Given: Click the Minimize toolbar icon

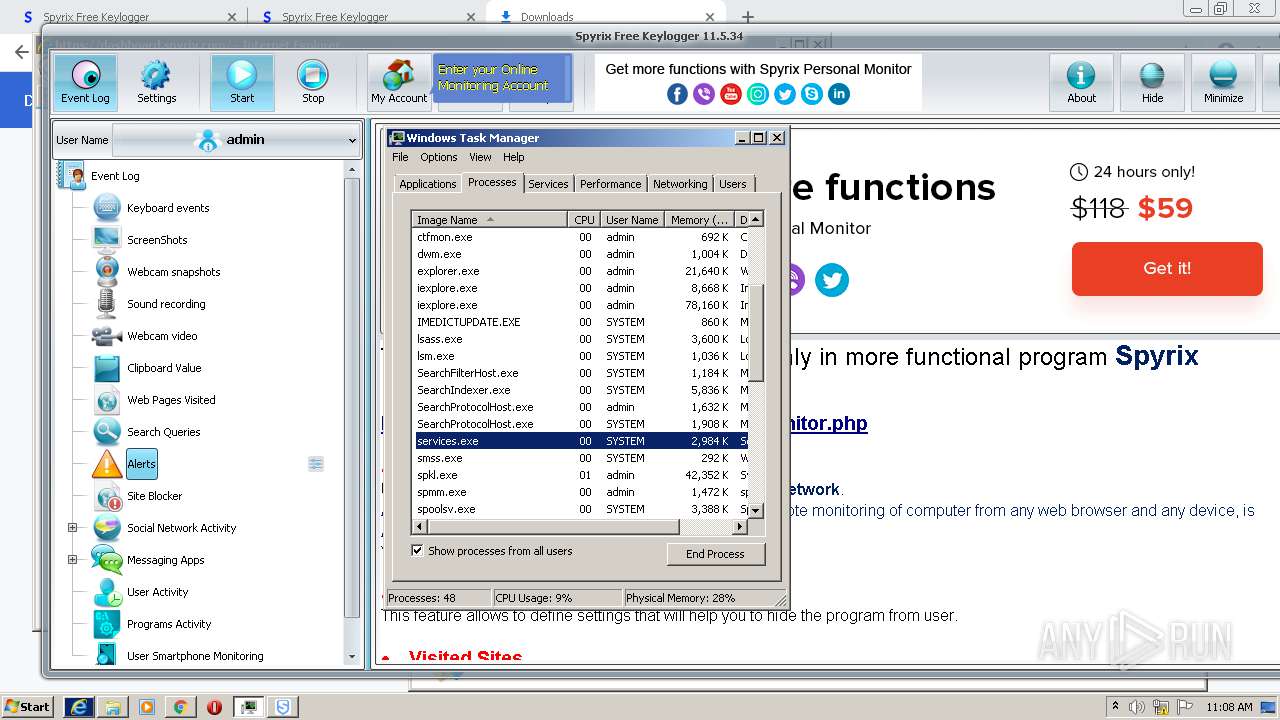Looking at the screenshot, I should tap(1223, 82).
